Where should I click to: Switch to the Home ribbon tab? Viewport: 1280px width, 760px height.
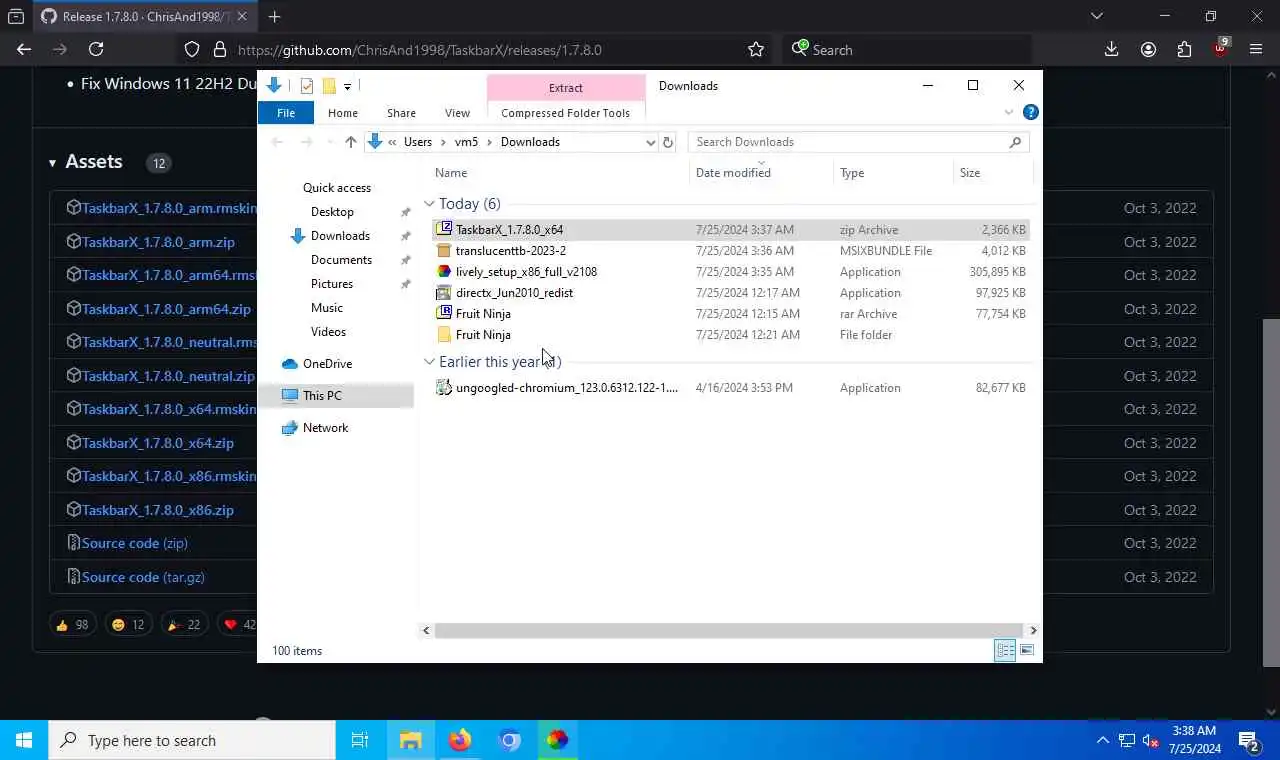point(343,113)
